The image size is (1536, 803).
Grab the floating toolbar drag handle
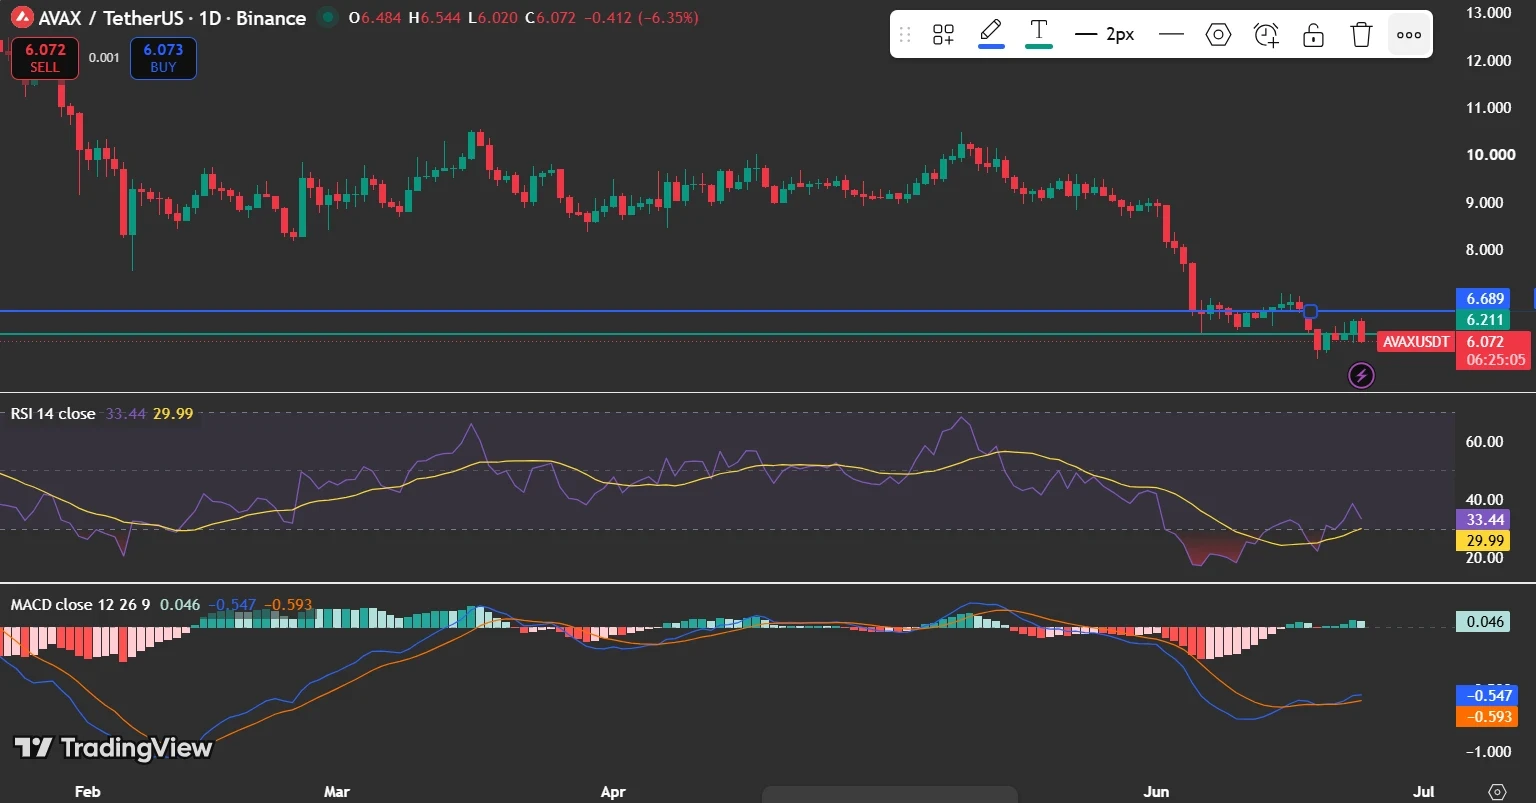(906, 35)
